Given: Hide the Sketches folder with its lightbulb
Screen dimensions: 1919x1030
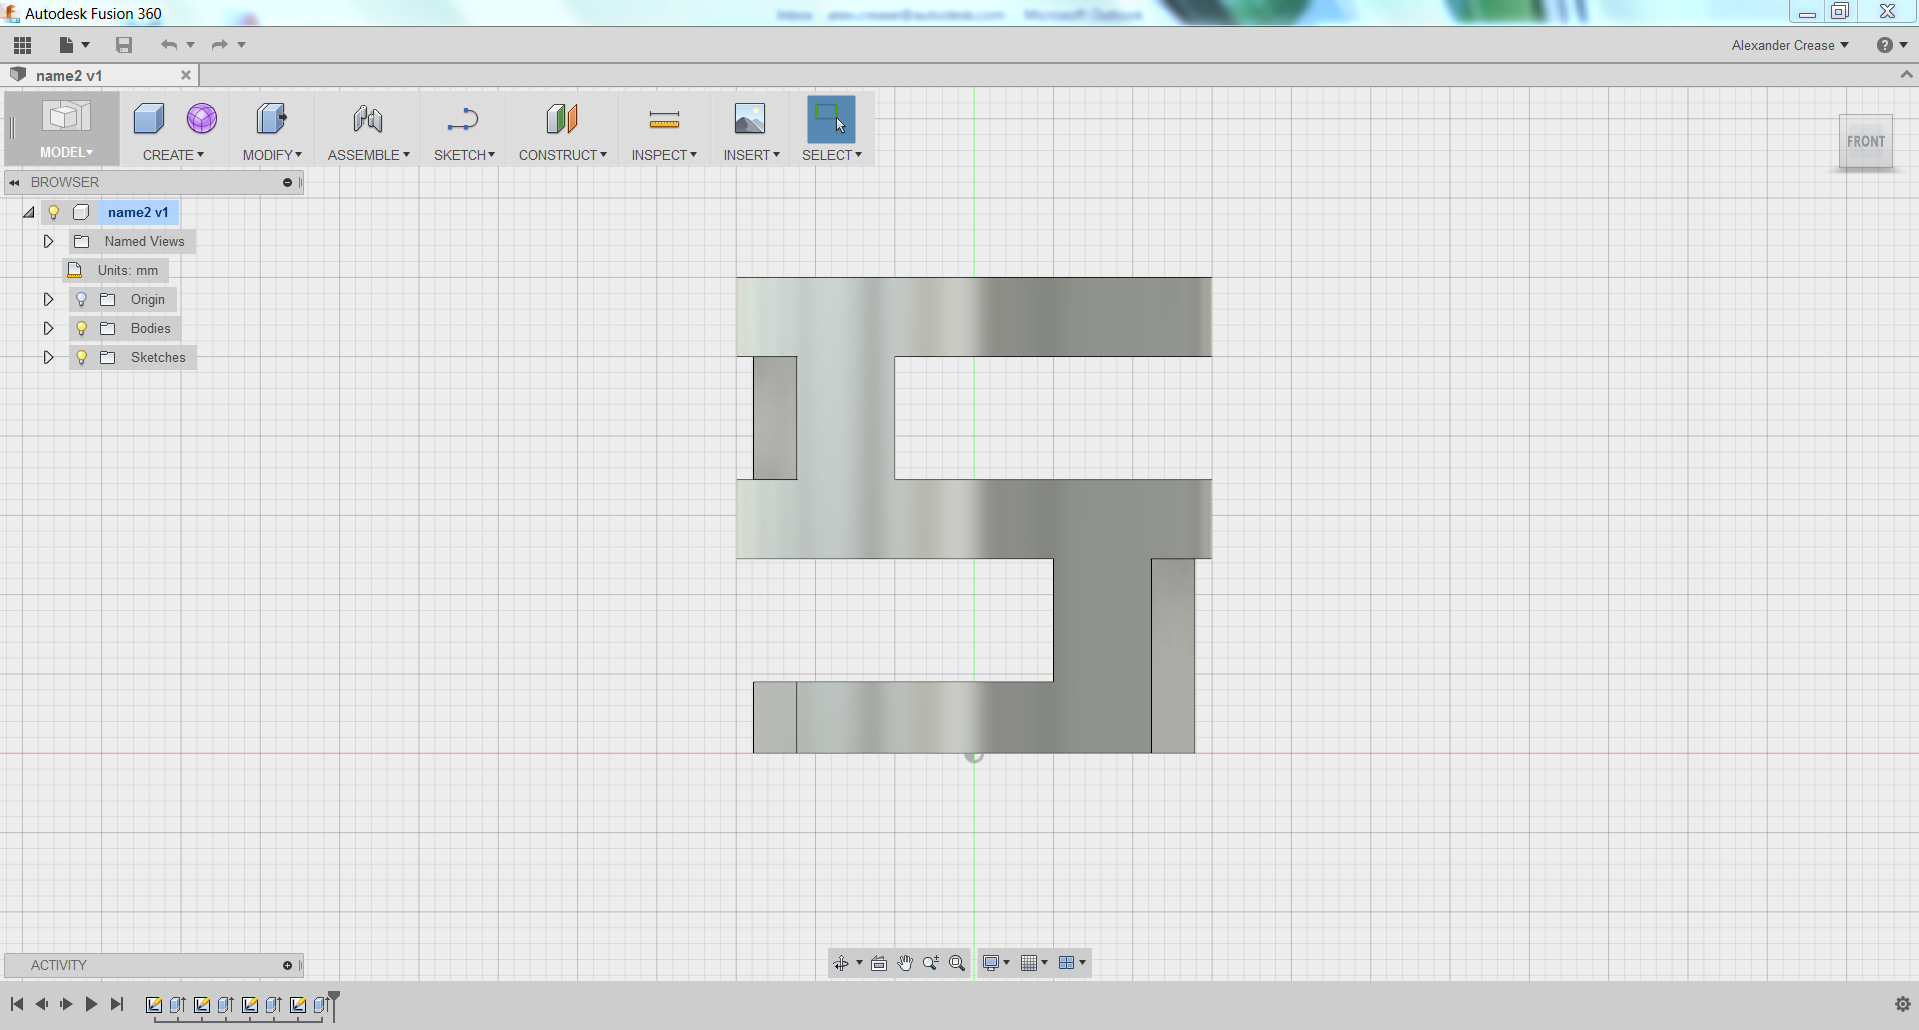Looking at the screenshot, I should click(81, 357).
